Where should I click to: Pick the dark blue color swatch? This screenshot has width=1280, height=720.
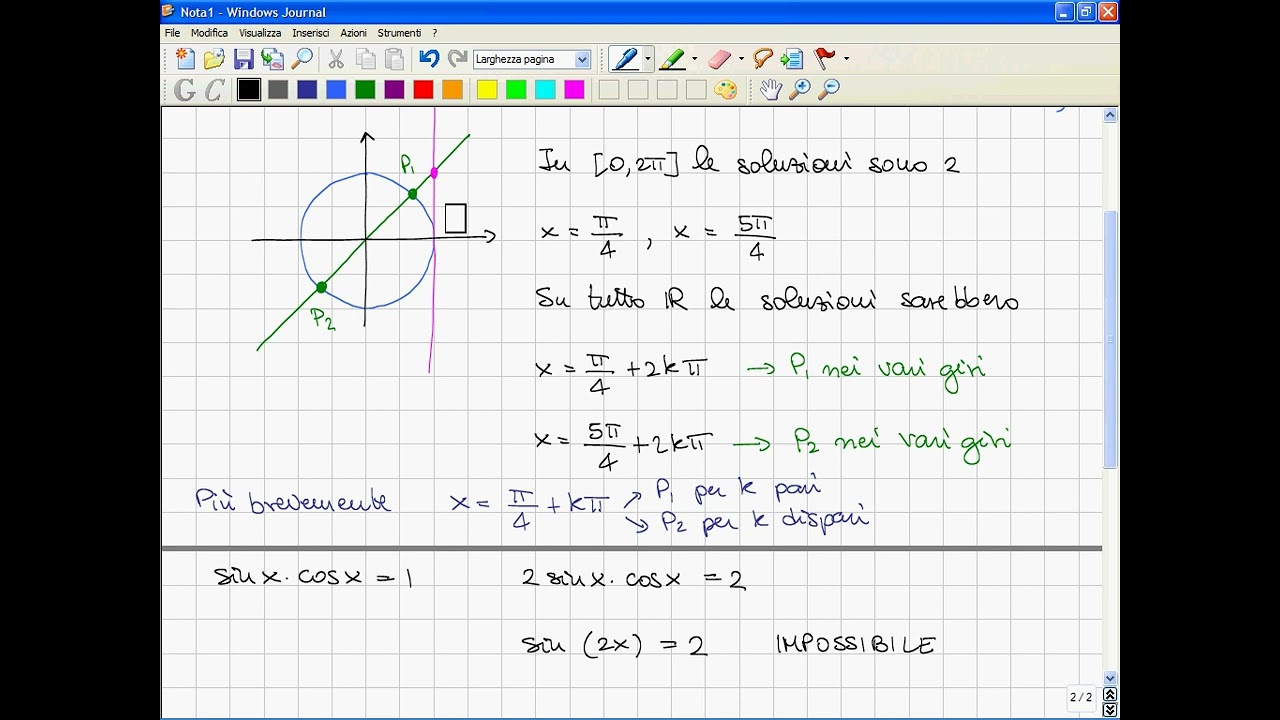[307, 90]
